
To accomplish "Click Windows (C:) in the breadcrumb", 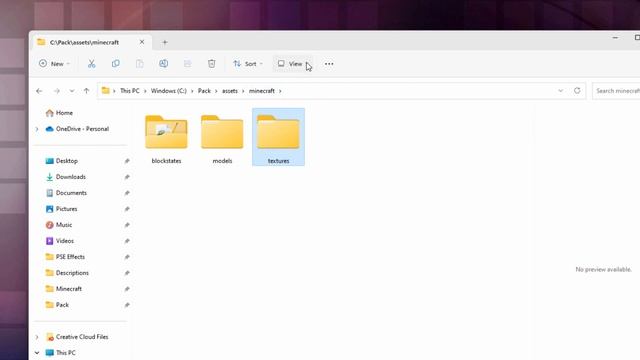I will click(169, 91).
